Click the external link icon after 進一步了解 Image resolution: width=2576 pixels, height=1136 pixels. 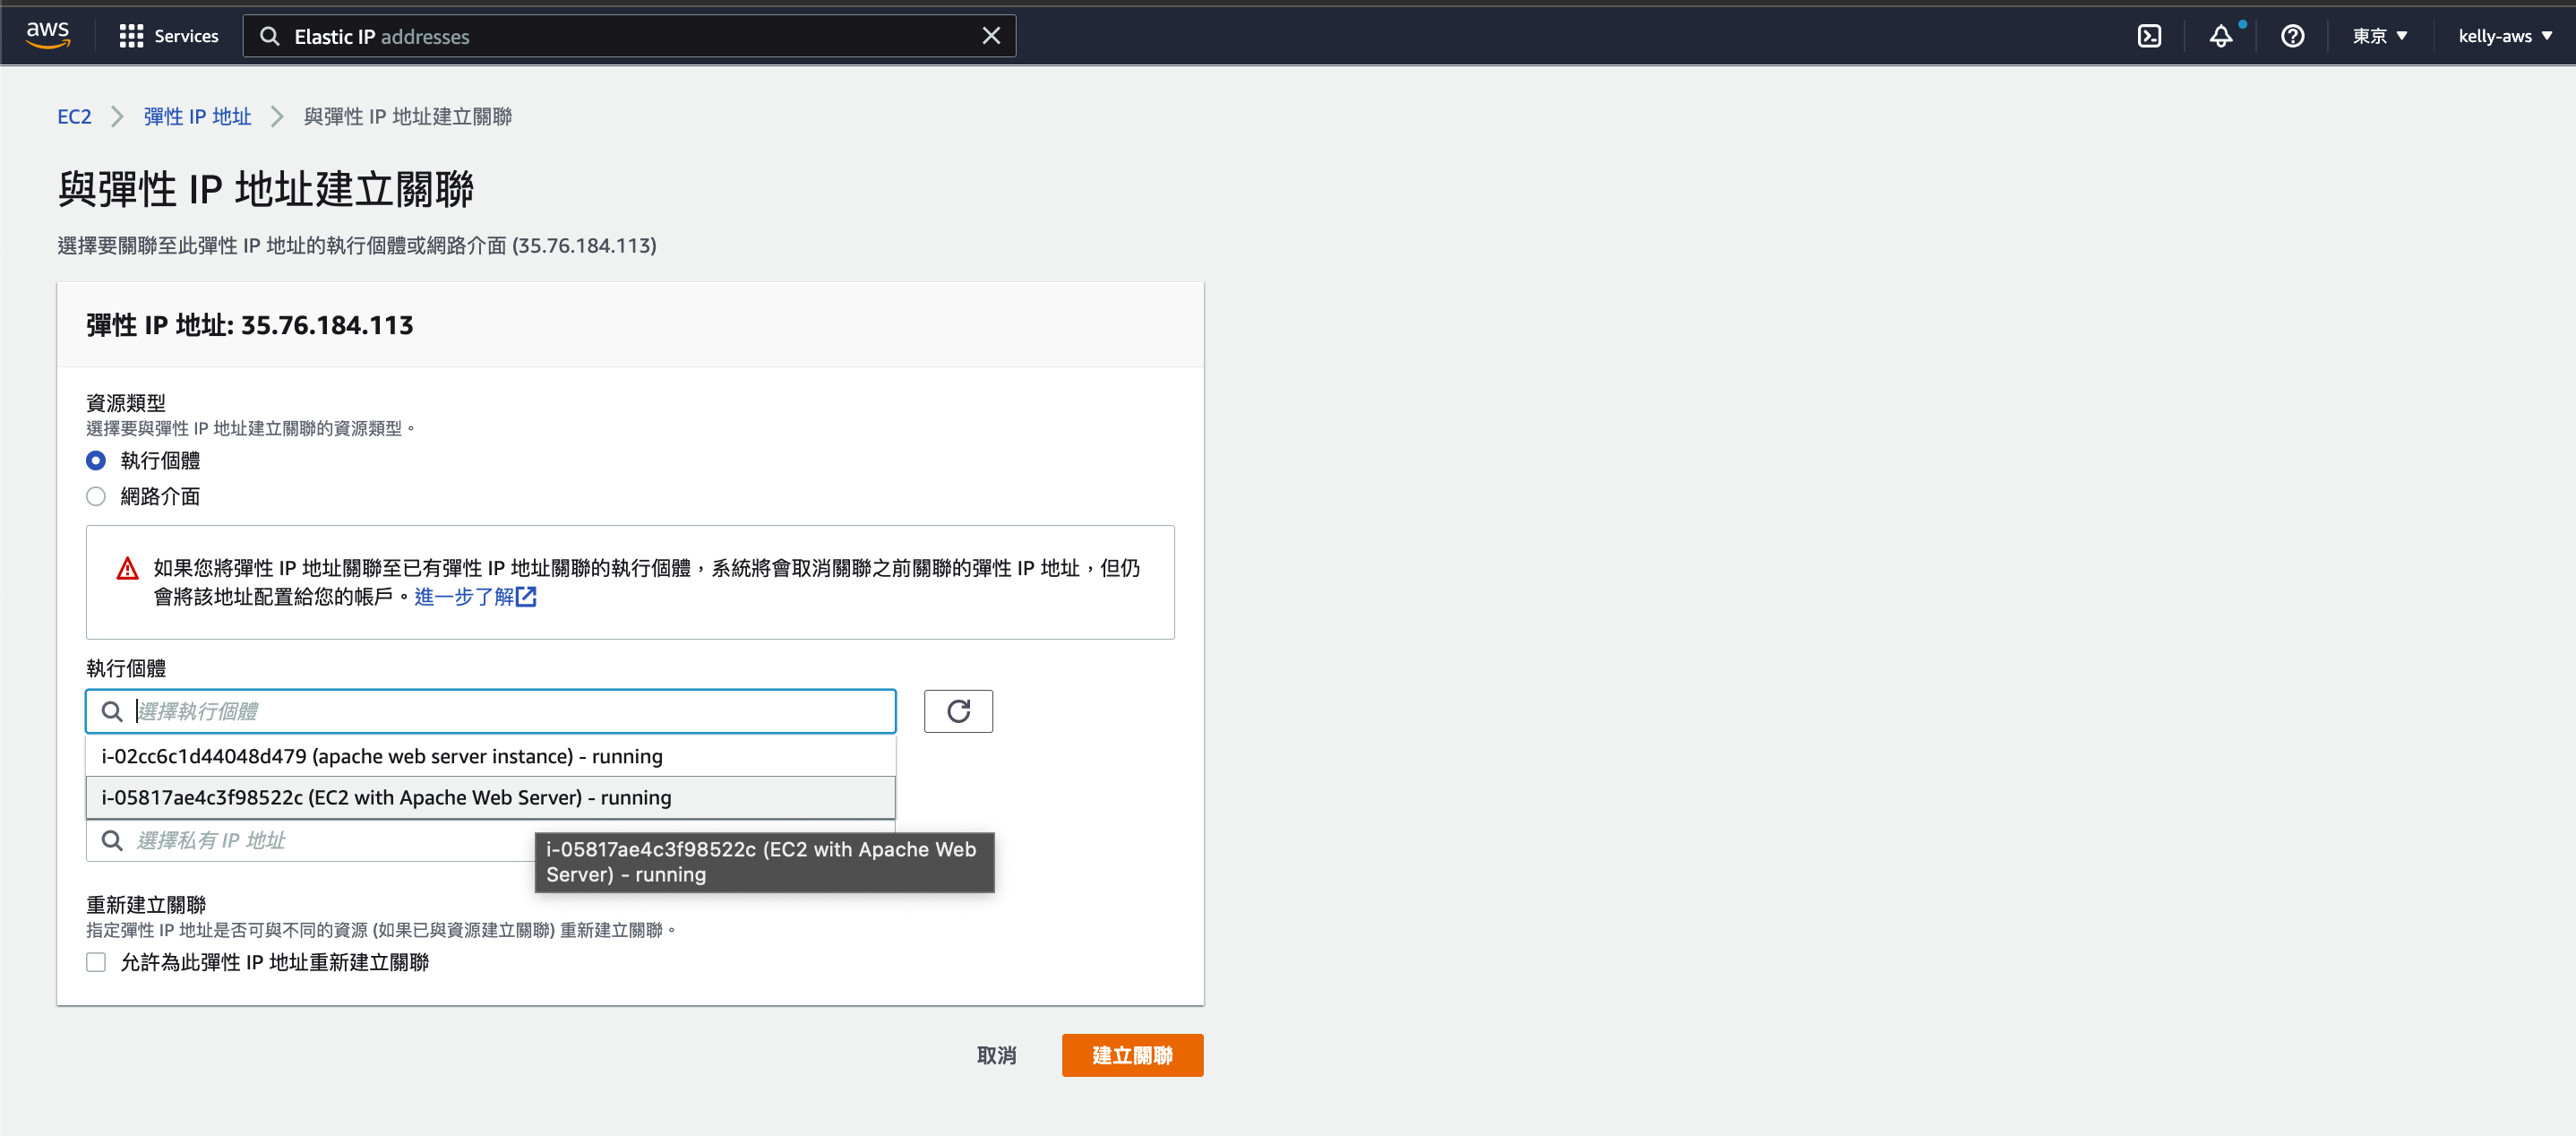click(x=526, y=597)
